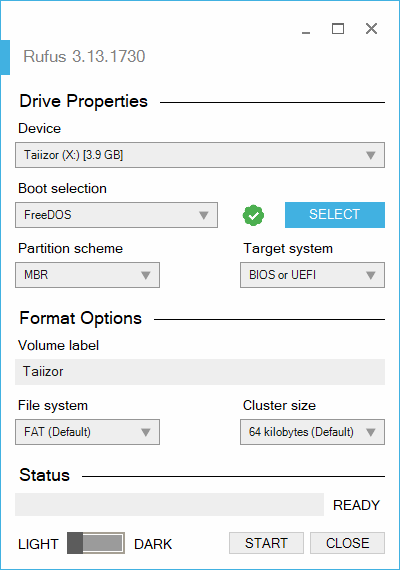This screenshot has height=570, width=400.
Task: Click the Volume label field containing Taiizor
Action: (200, 372)
